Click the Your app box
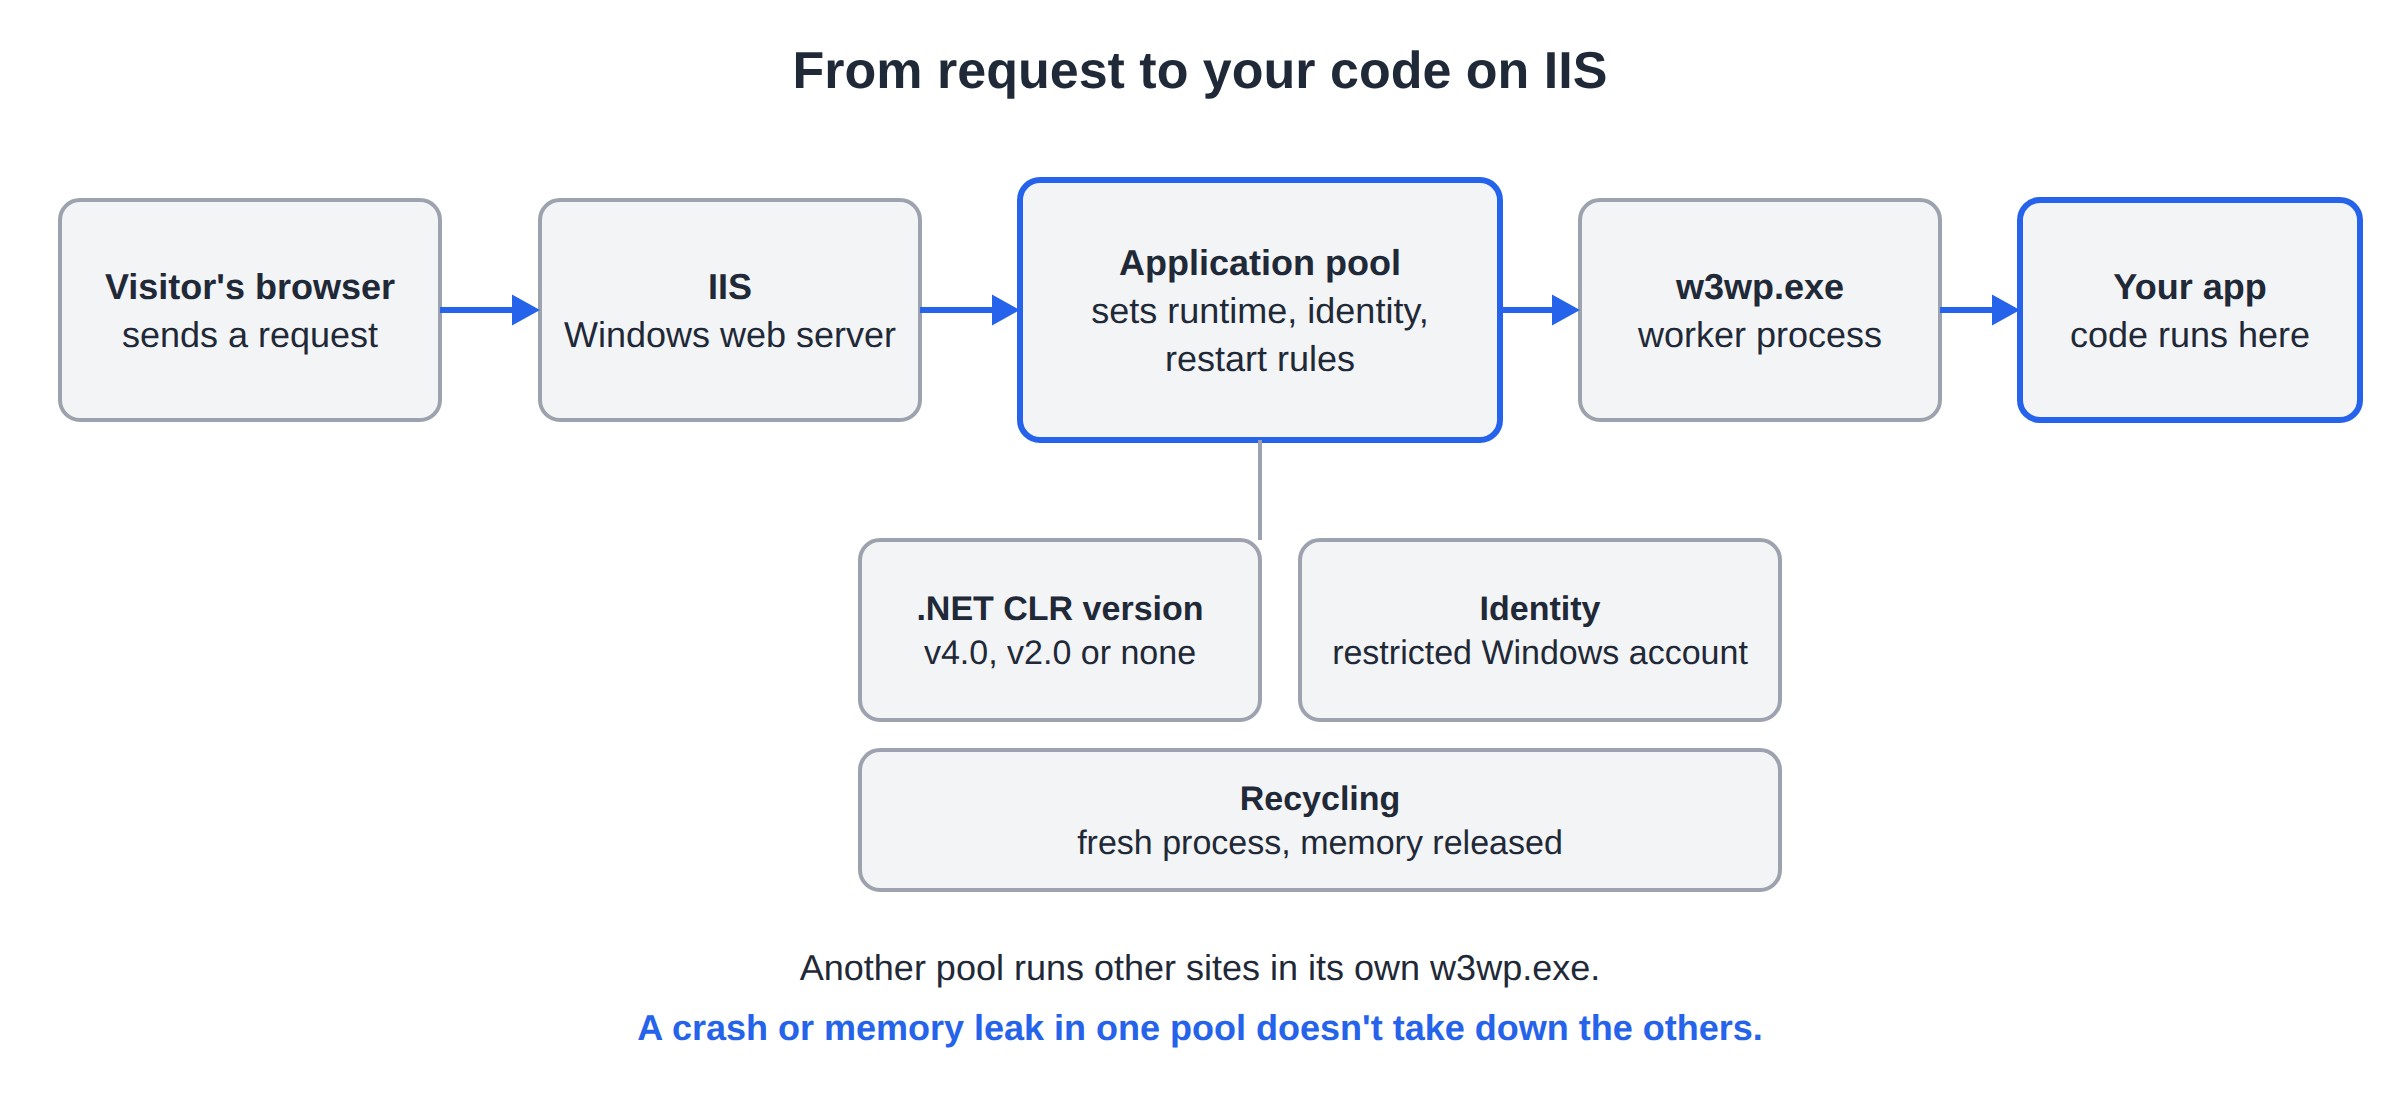The width and height of the screenshot is (2400, 1120). (2190, 310)
